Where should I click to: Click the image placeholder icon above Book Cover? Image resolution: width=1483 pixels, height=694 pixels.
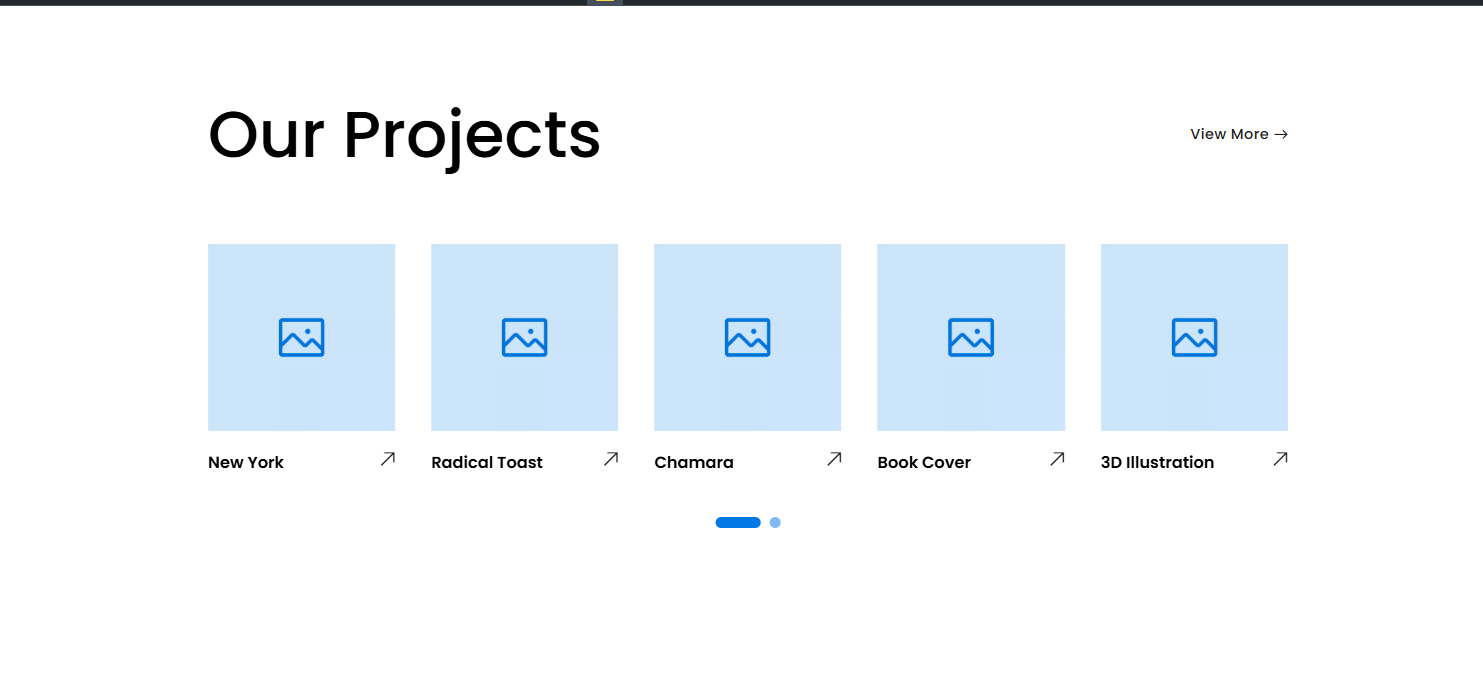(x=970, y=338)
